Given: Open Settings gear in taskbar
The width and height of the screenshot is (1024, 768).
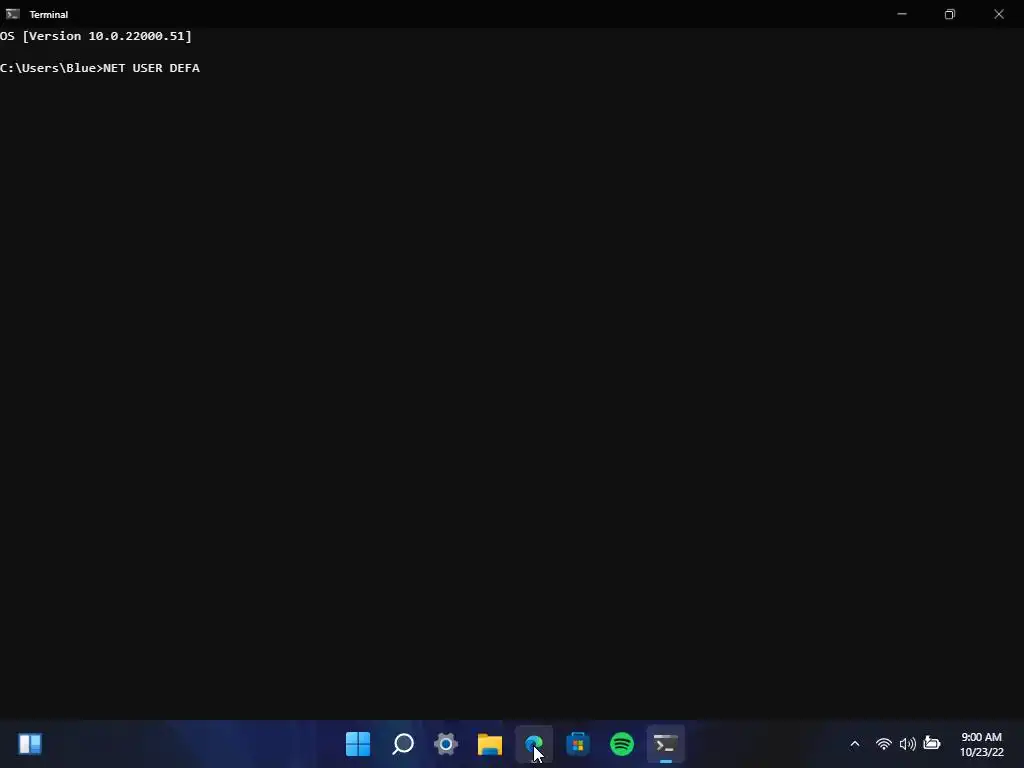Looking at the screenshot, I should [446, 744].
